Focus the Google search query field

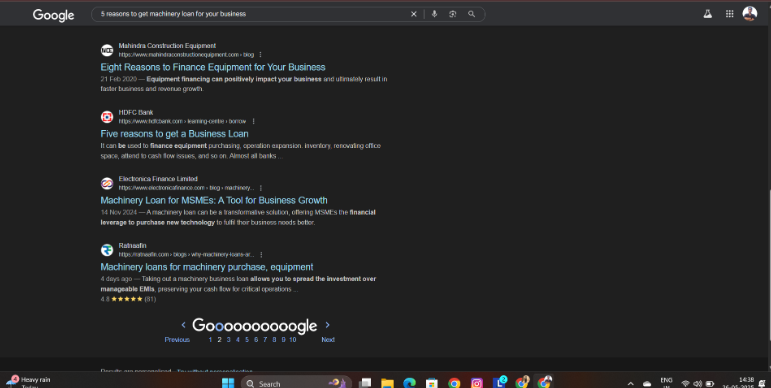(x=253, y=14)
